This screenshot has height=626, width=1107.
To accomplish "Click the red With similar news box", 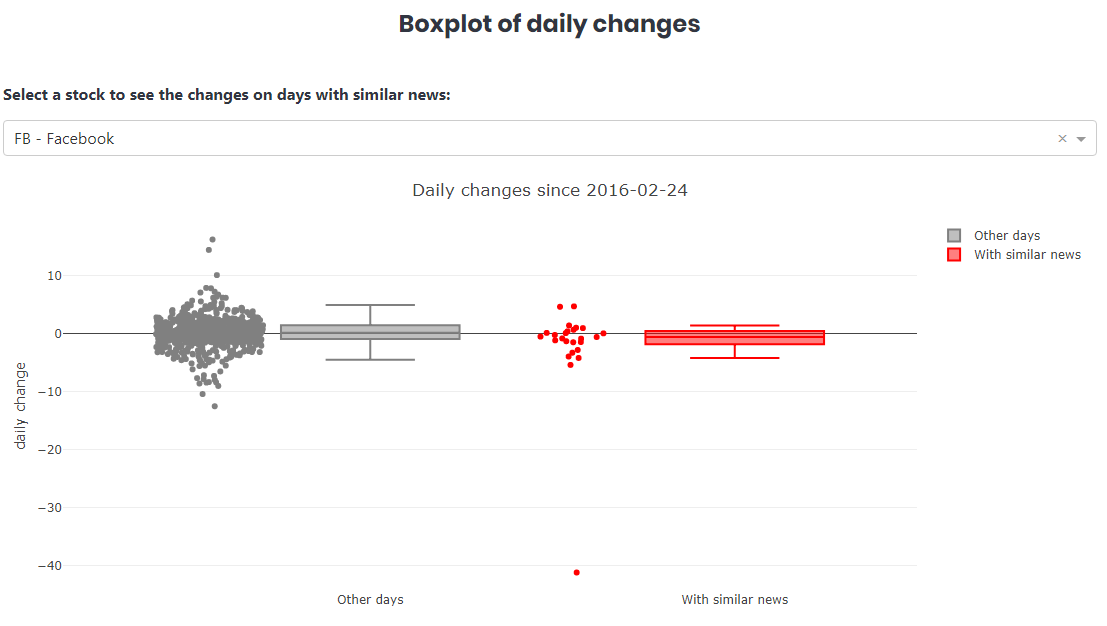I will click(x=734, y=337).
